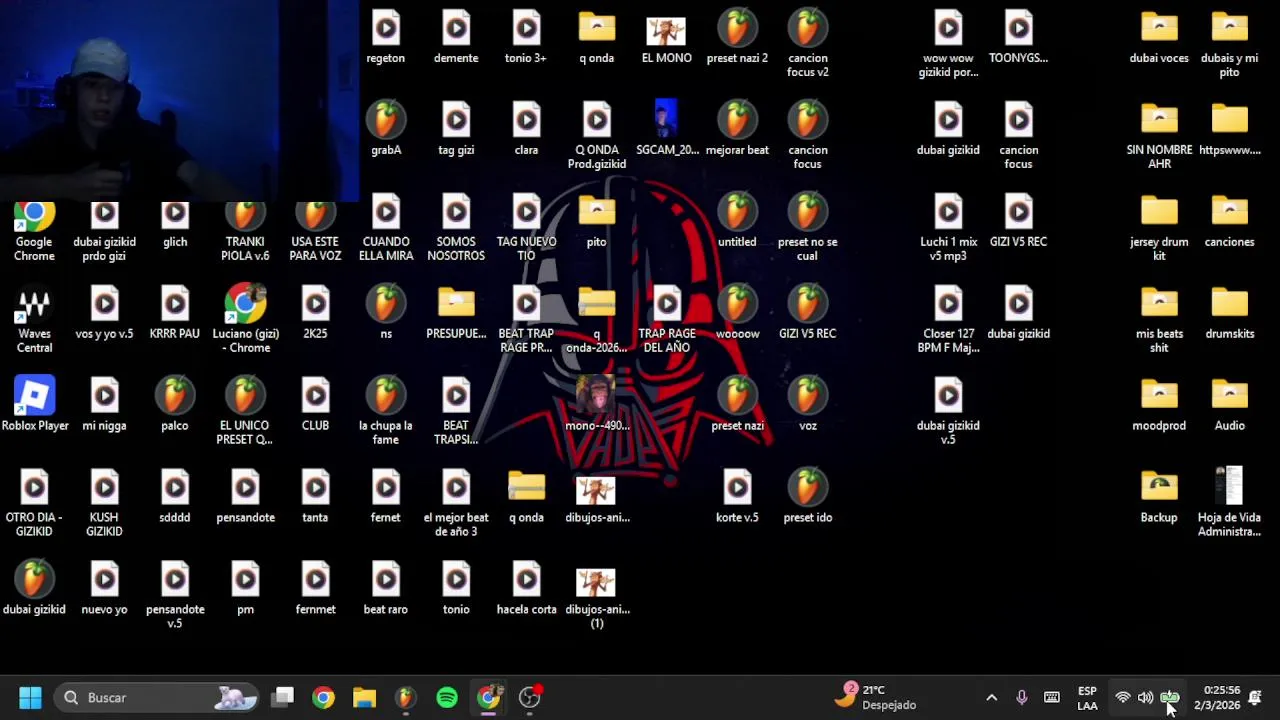Open the Backup folder
Viewport: 1280px width, 720px height.
(x=1159, y=497)
